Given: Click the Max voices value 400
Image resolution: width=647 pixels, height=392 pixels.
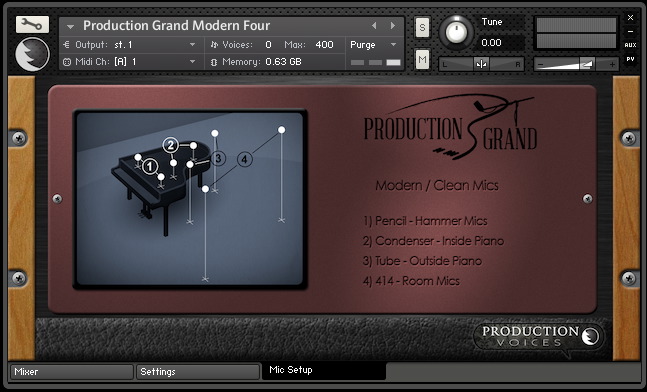Looking at the screenshot, I should coord(324,45).
